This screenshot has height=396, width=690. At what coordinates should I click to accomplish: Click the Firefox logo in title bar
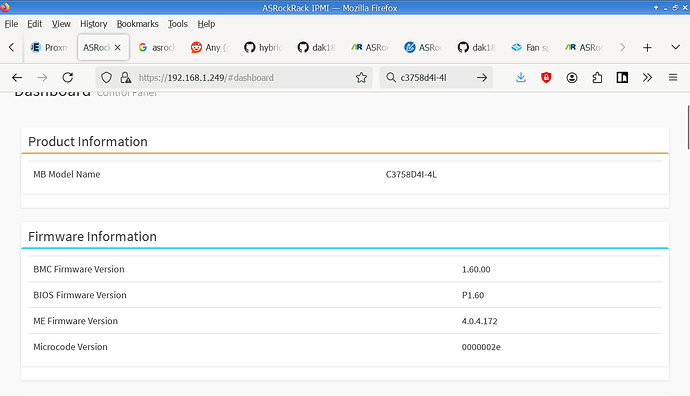pyautogui.click(x=5, y=7)
